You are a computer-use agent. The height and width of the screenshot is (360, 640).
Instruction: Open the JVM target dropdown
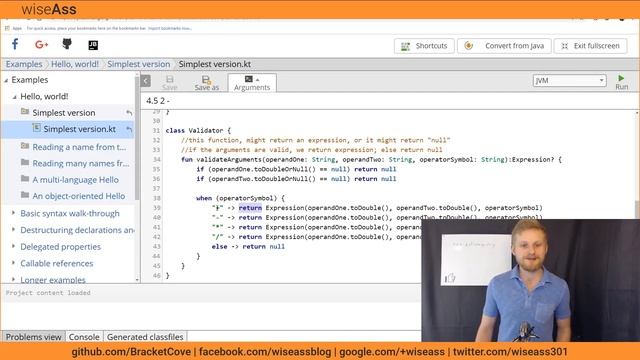coord(569,80)
